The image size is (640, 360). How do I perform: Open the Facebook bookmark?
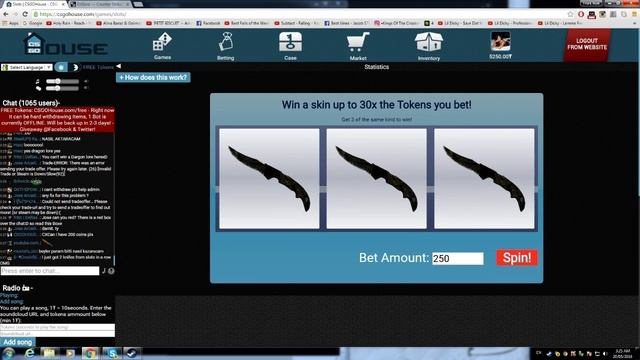[x=208, y=23]
